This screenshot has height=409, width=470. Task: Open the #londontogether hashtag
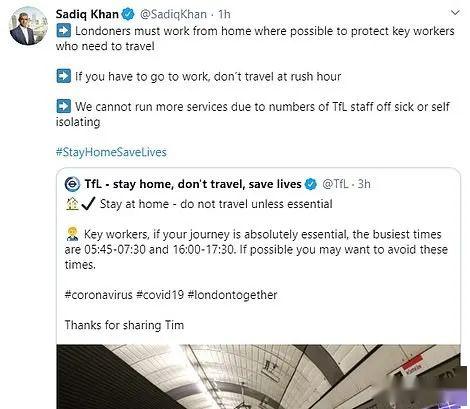(x=232, y=295)
